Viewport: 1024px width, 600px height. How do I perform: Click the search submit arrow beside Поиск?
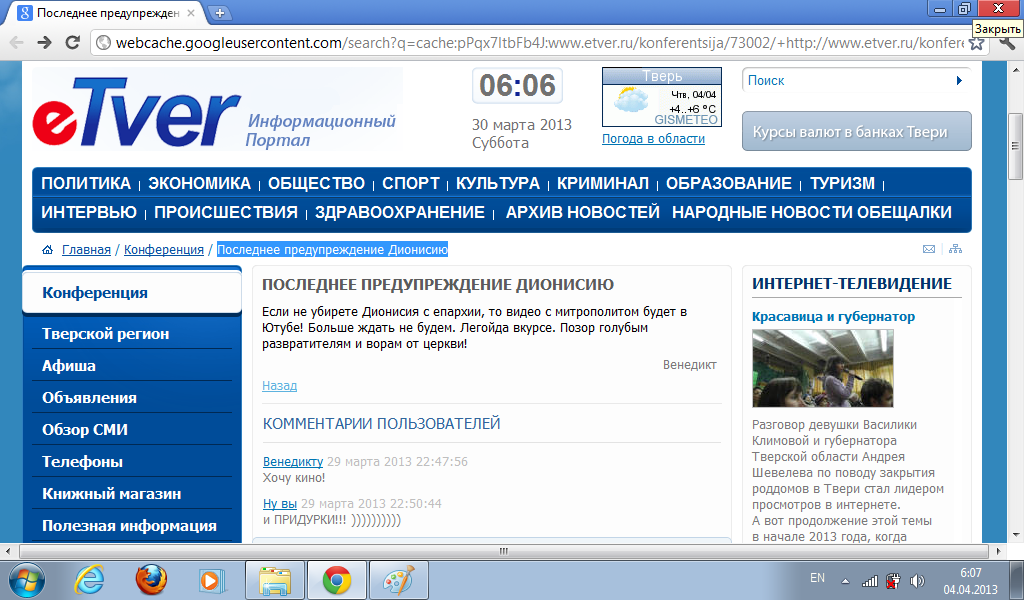(959, 80)
